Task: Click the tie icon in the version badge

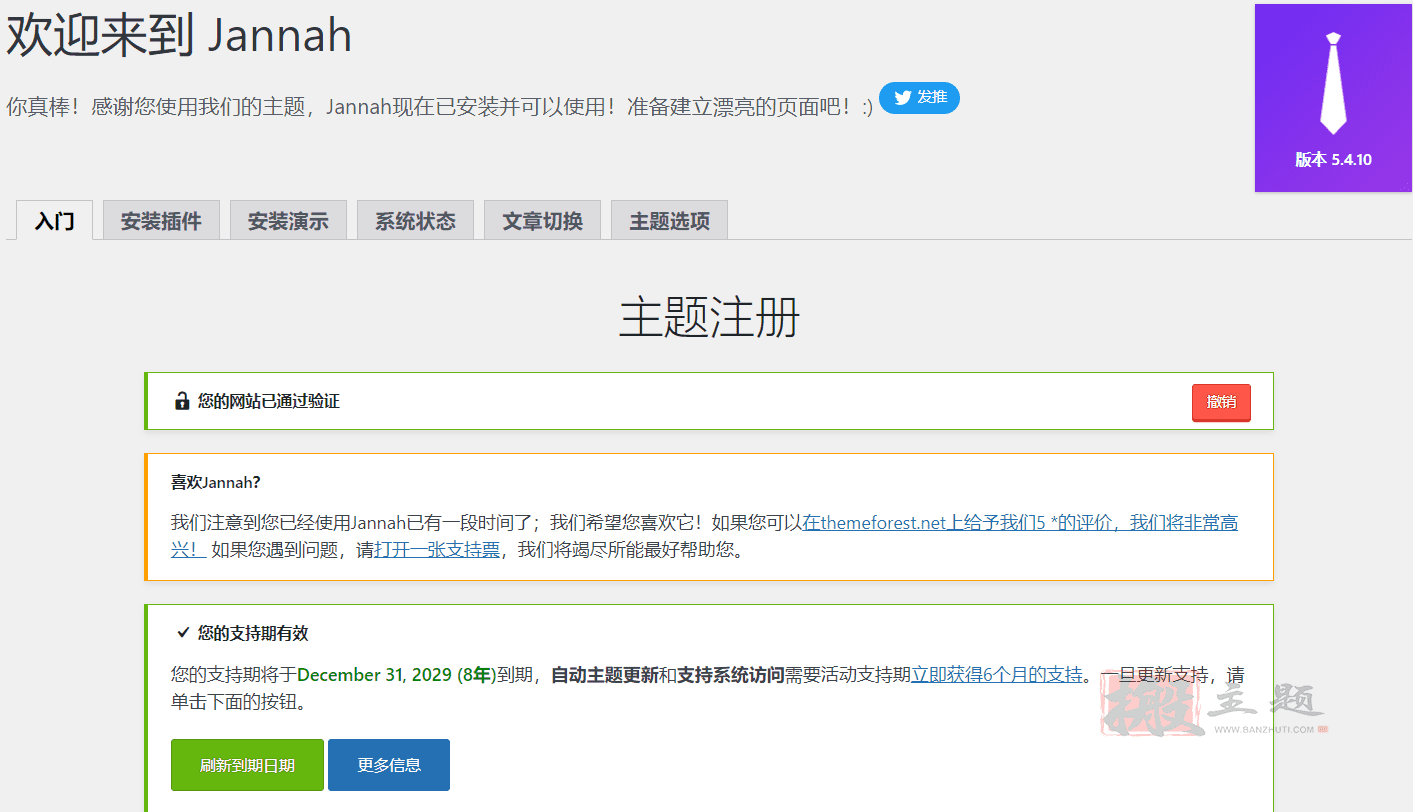Action: (1333, 83)
